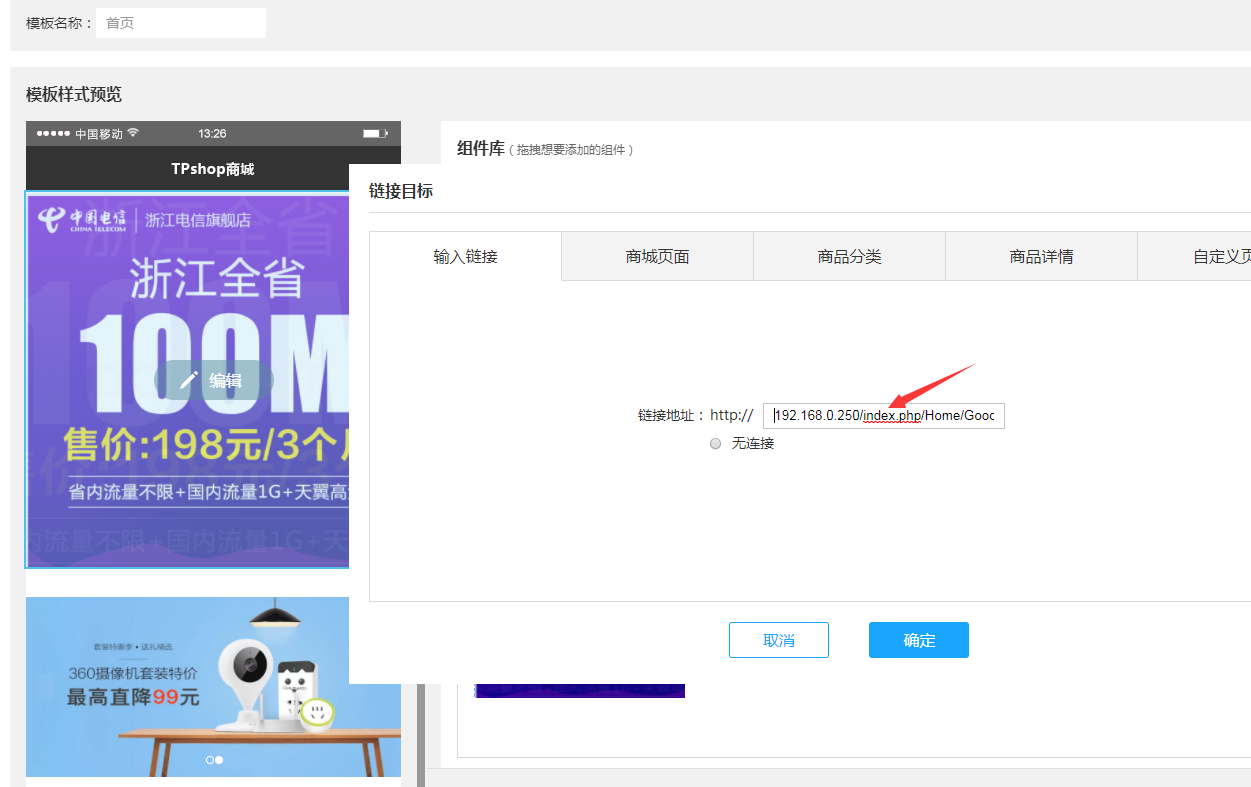Image resolution: width=1251 pixels, height=787 pixels.
Task: Switch to the 商品分类 tab
Action: [849, 257]
